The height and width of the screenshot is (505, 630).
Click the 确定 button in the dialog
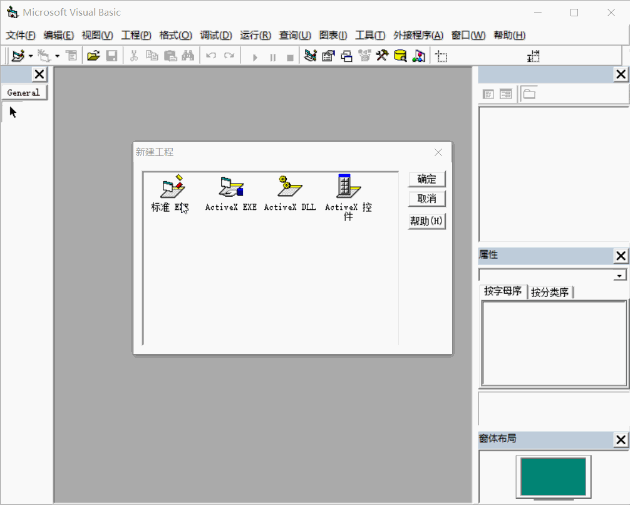pyautogui.click(x=427, y=179)
